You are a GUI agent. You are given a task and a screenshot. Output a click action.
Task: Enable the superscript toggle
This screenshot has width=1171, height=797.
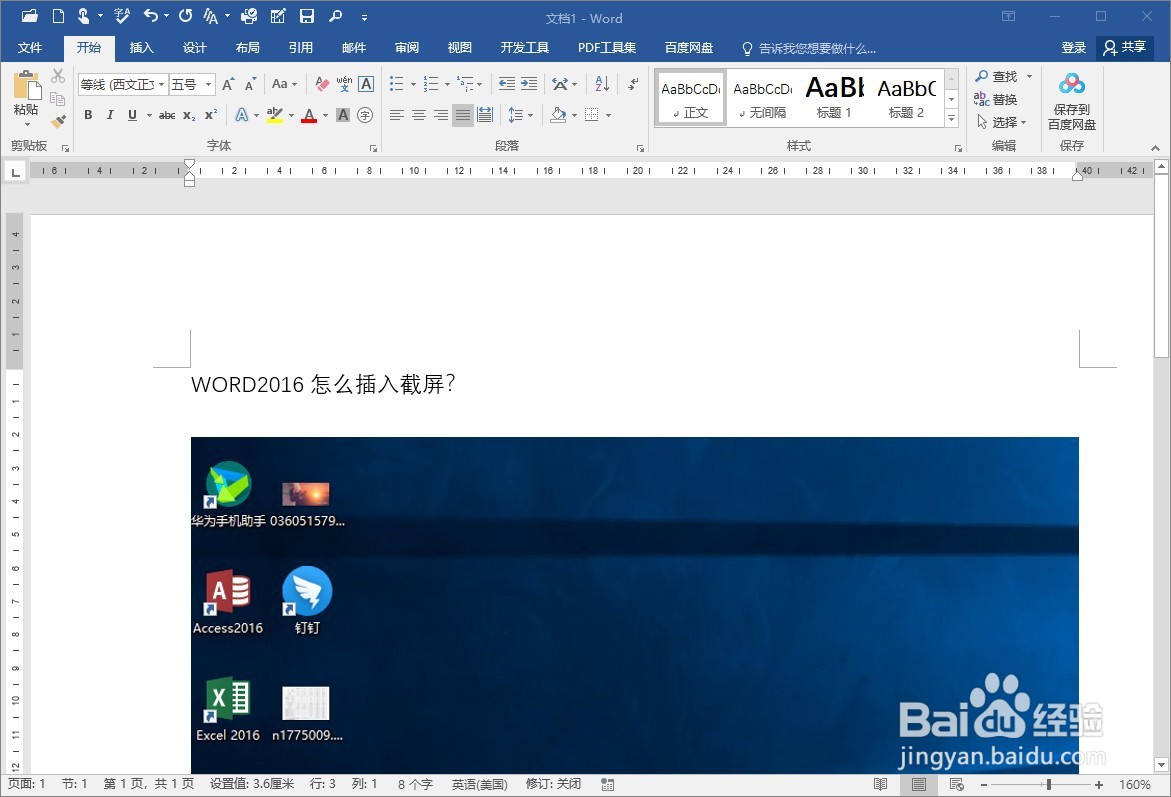tap(209, 113)
